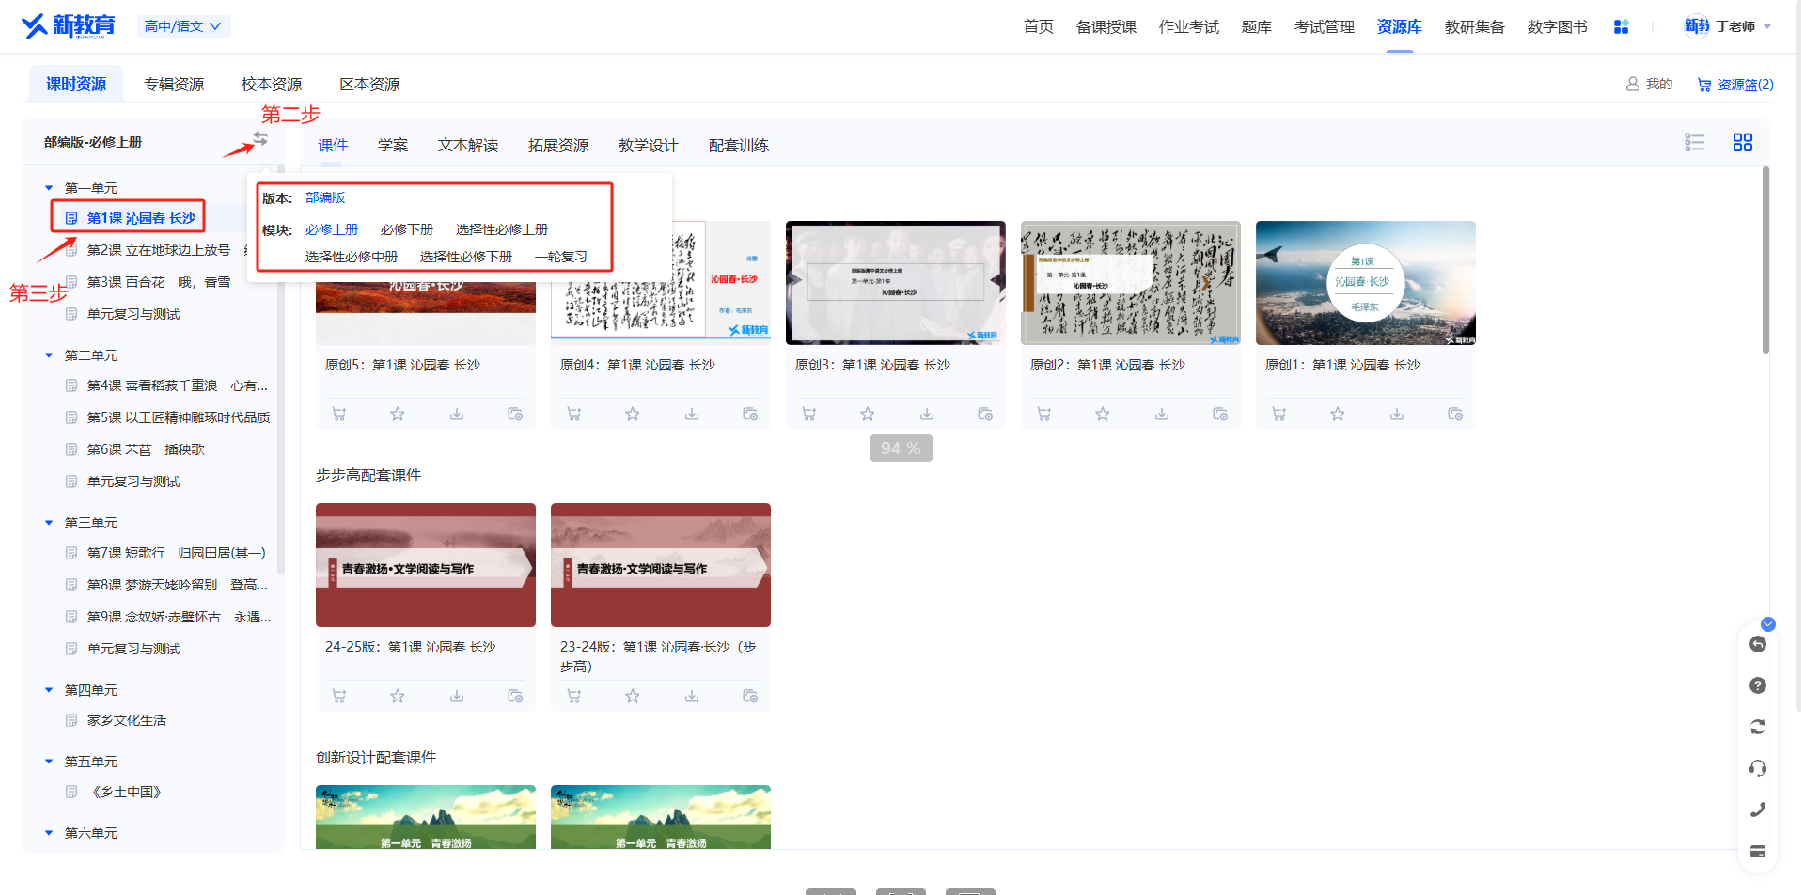The image size is (1801, 895).
Task: Open the 原创1 courseware thumbnail
Action: click(x=1366, y=283)
